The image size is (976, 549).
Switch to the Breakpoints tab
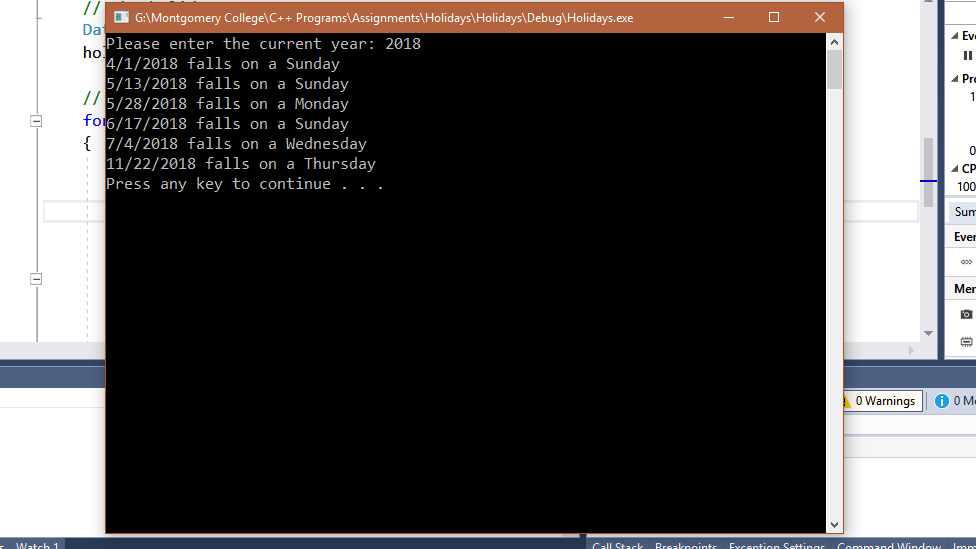click(686, 545)
